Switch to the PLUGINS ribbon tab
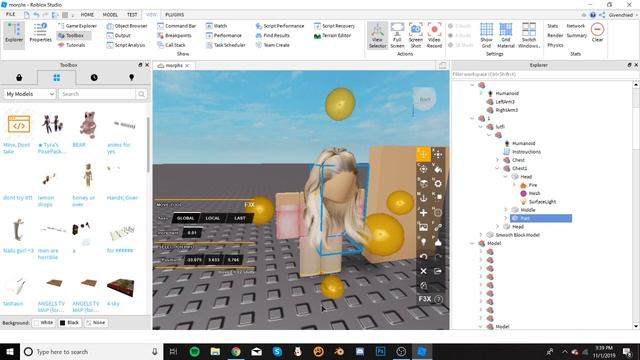 175,14
